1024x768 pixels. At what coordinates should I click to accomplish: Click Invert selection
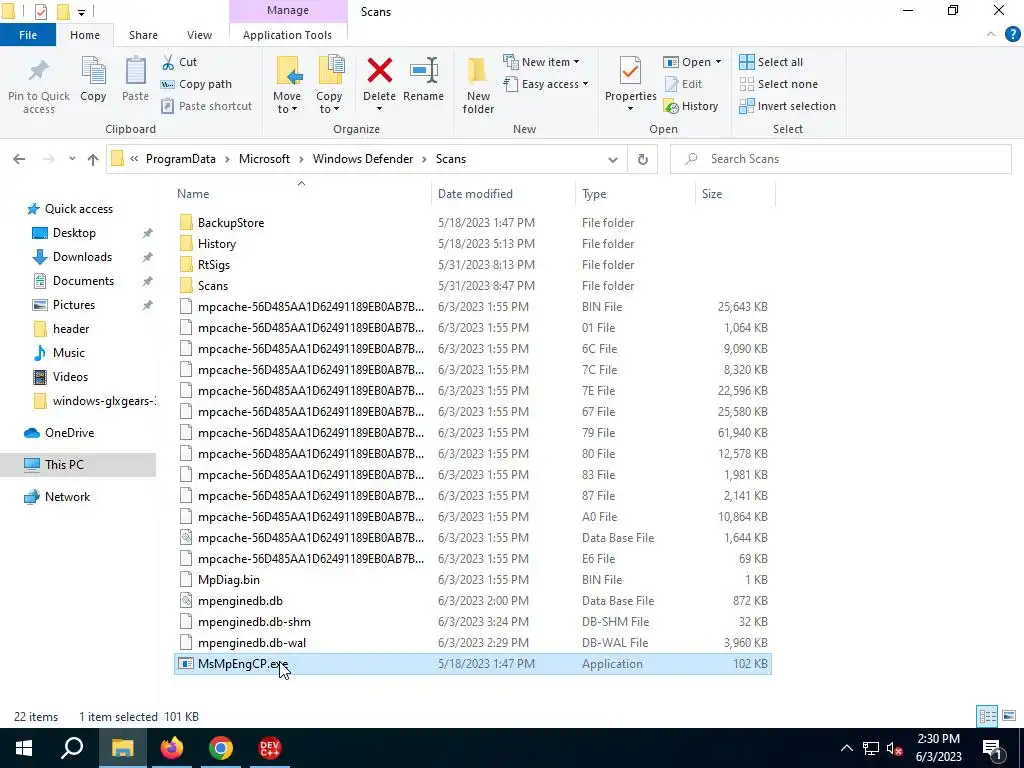click(x=788, y=106)
